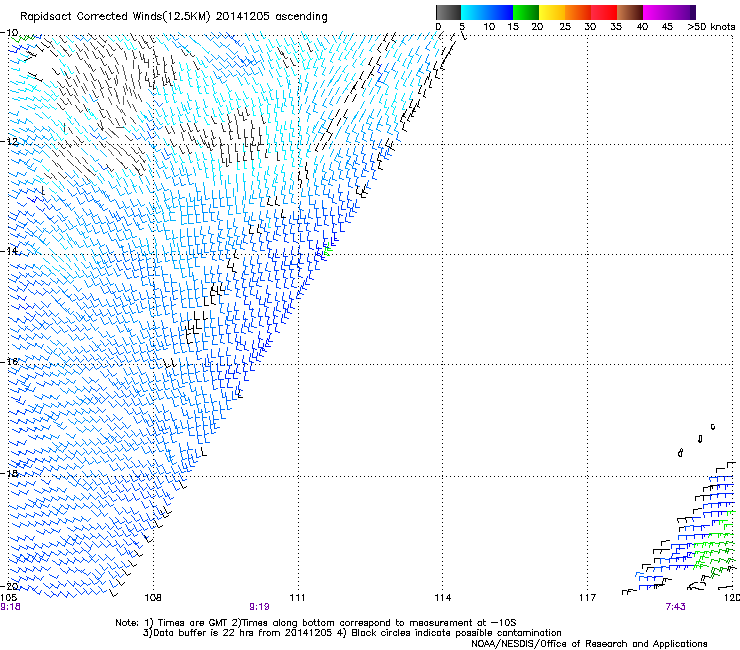Click the '-16' latitude axis label
This screenshot has height=650, width=740.
coord(9,362)
